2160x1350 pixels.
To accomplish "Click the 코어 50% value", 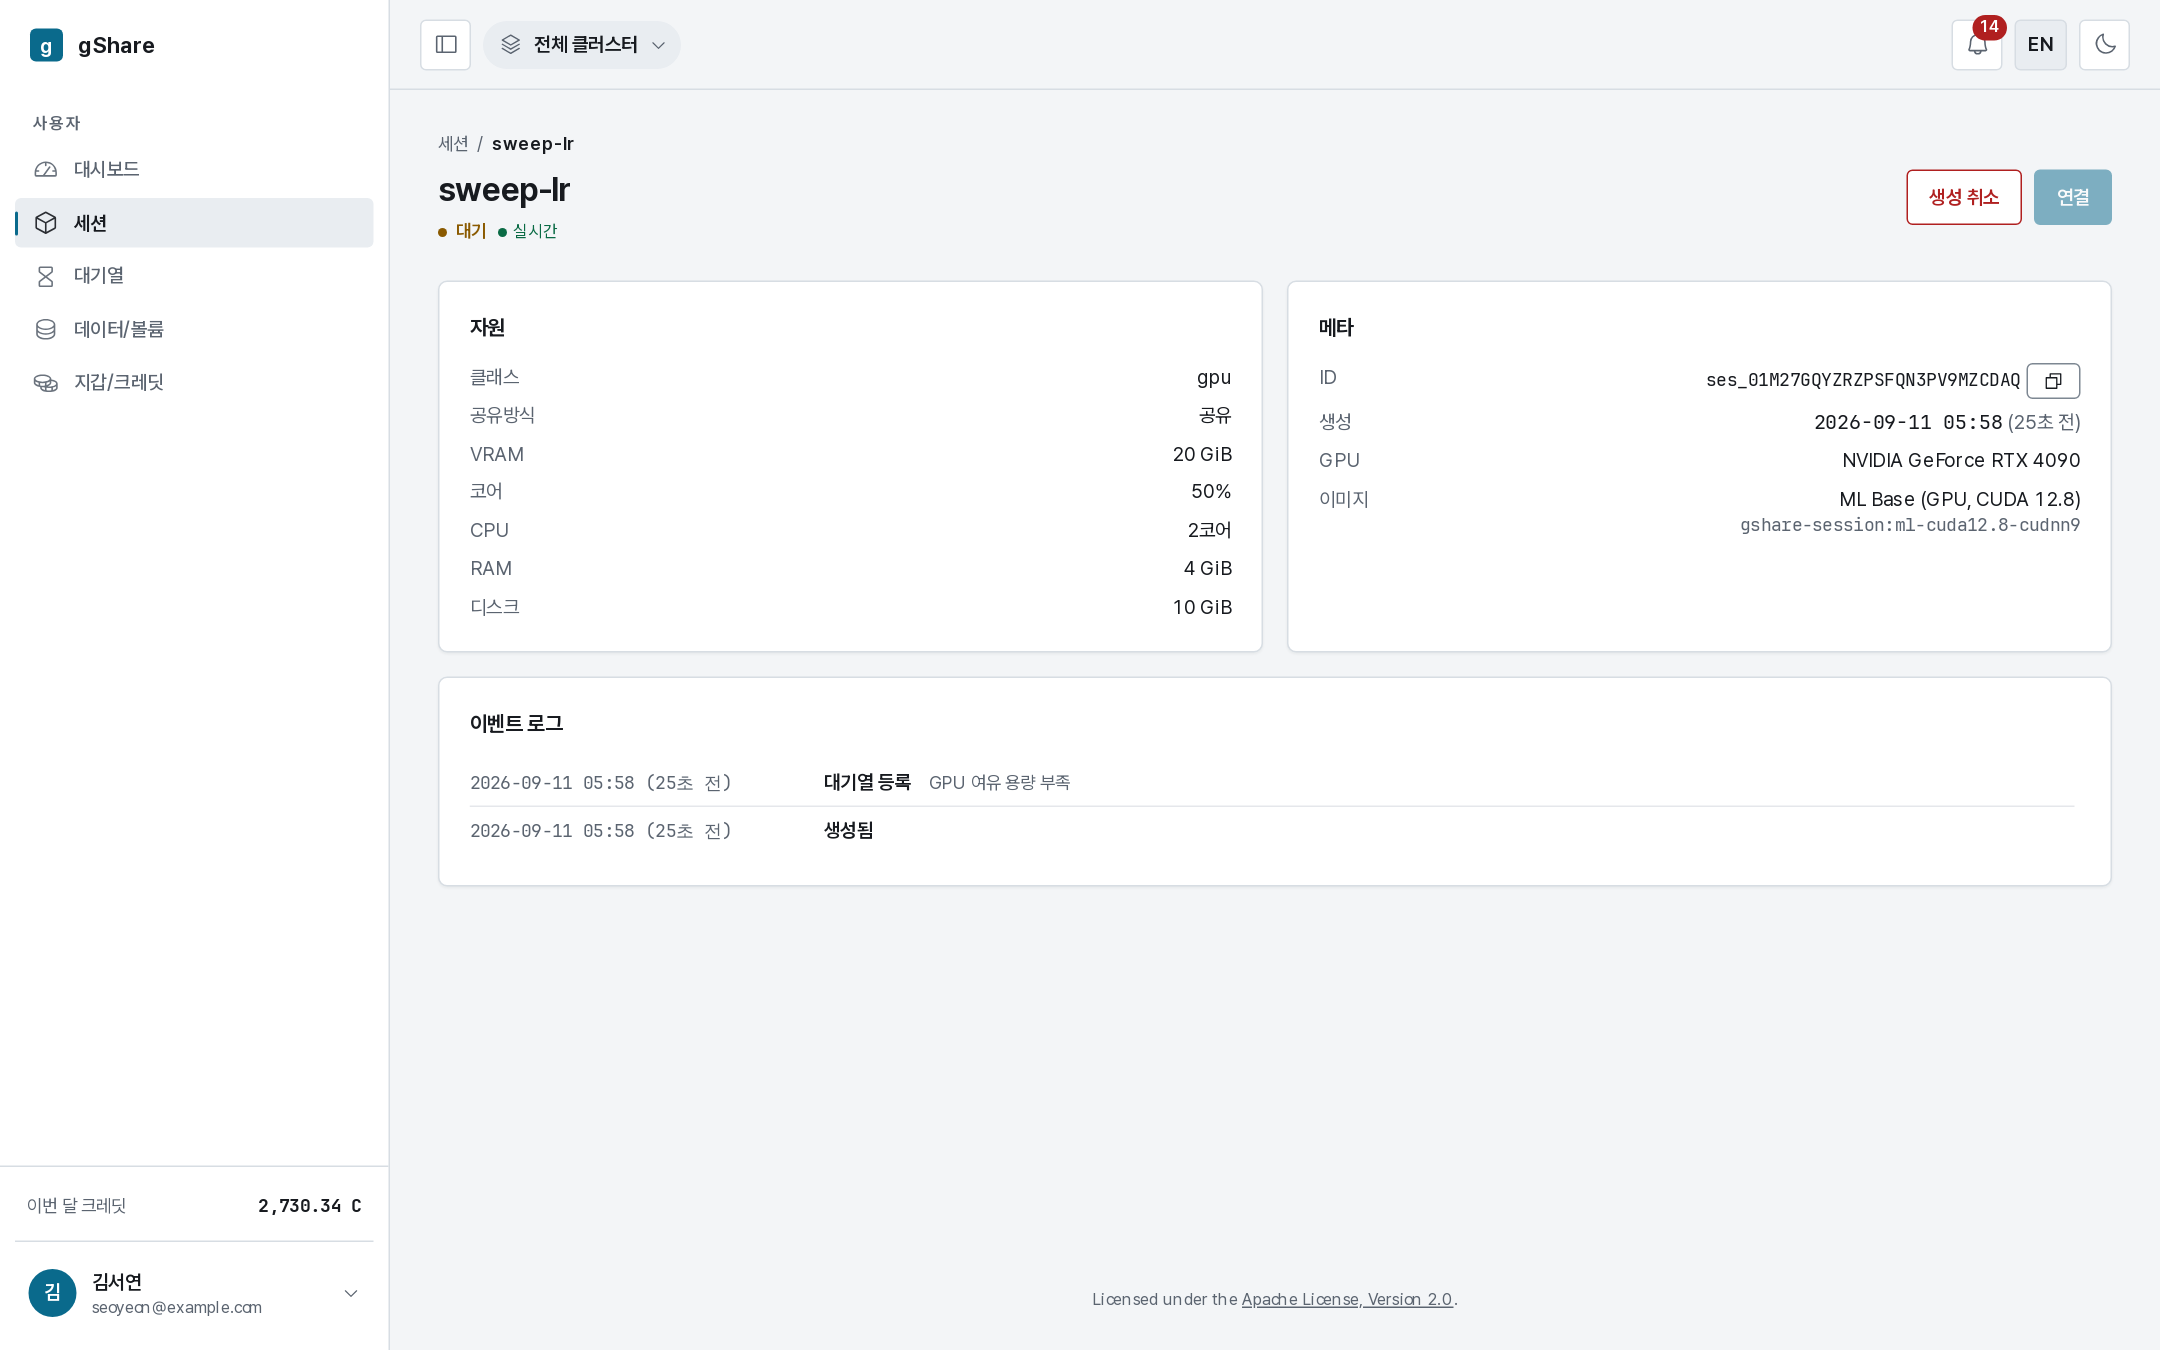I will pos(1211,491).
